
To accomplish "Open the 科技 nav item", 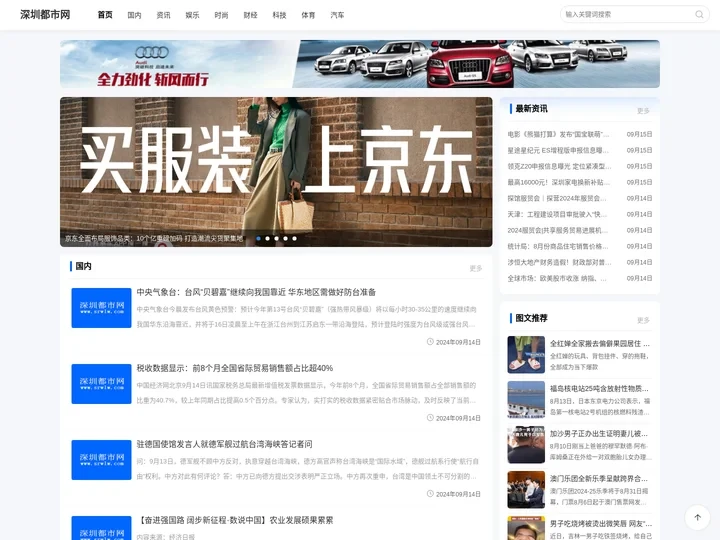I will pyautogui.click(x=279, y=15).
